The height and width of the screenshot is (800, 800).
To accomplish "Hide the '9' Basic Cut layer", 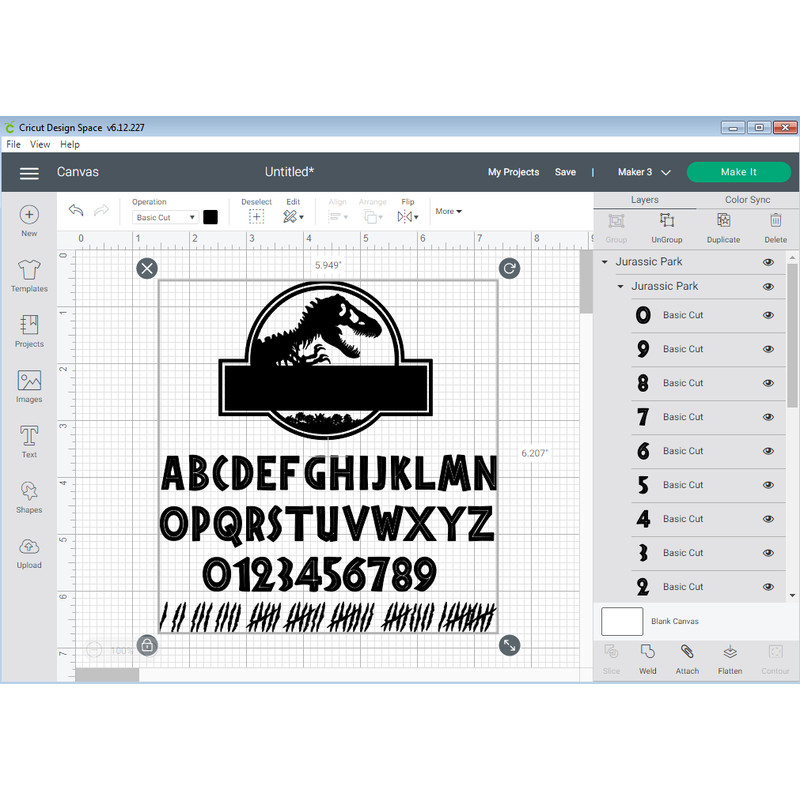I will [768, 349].
